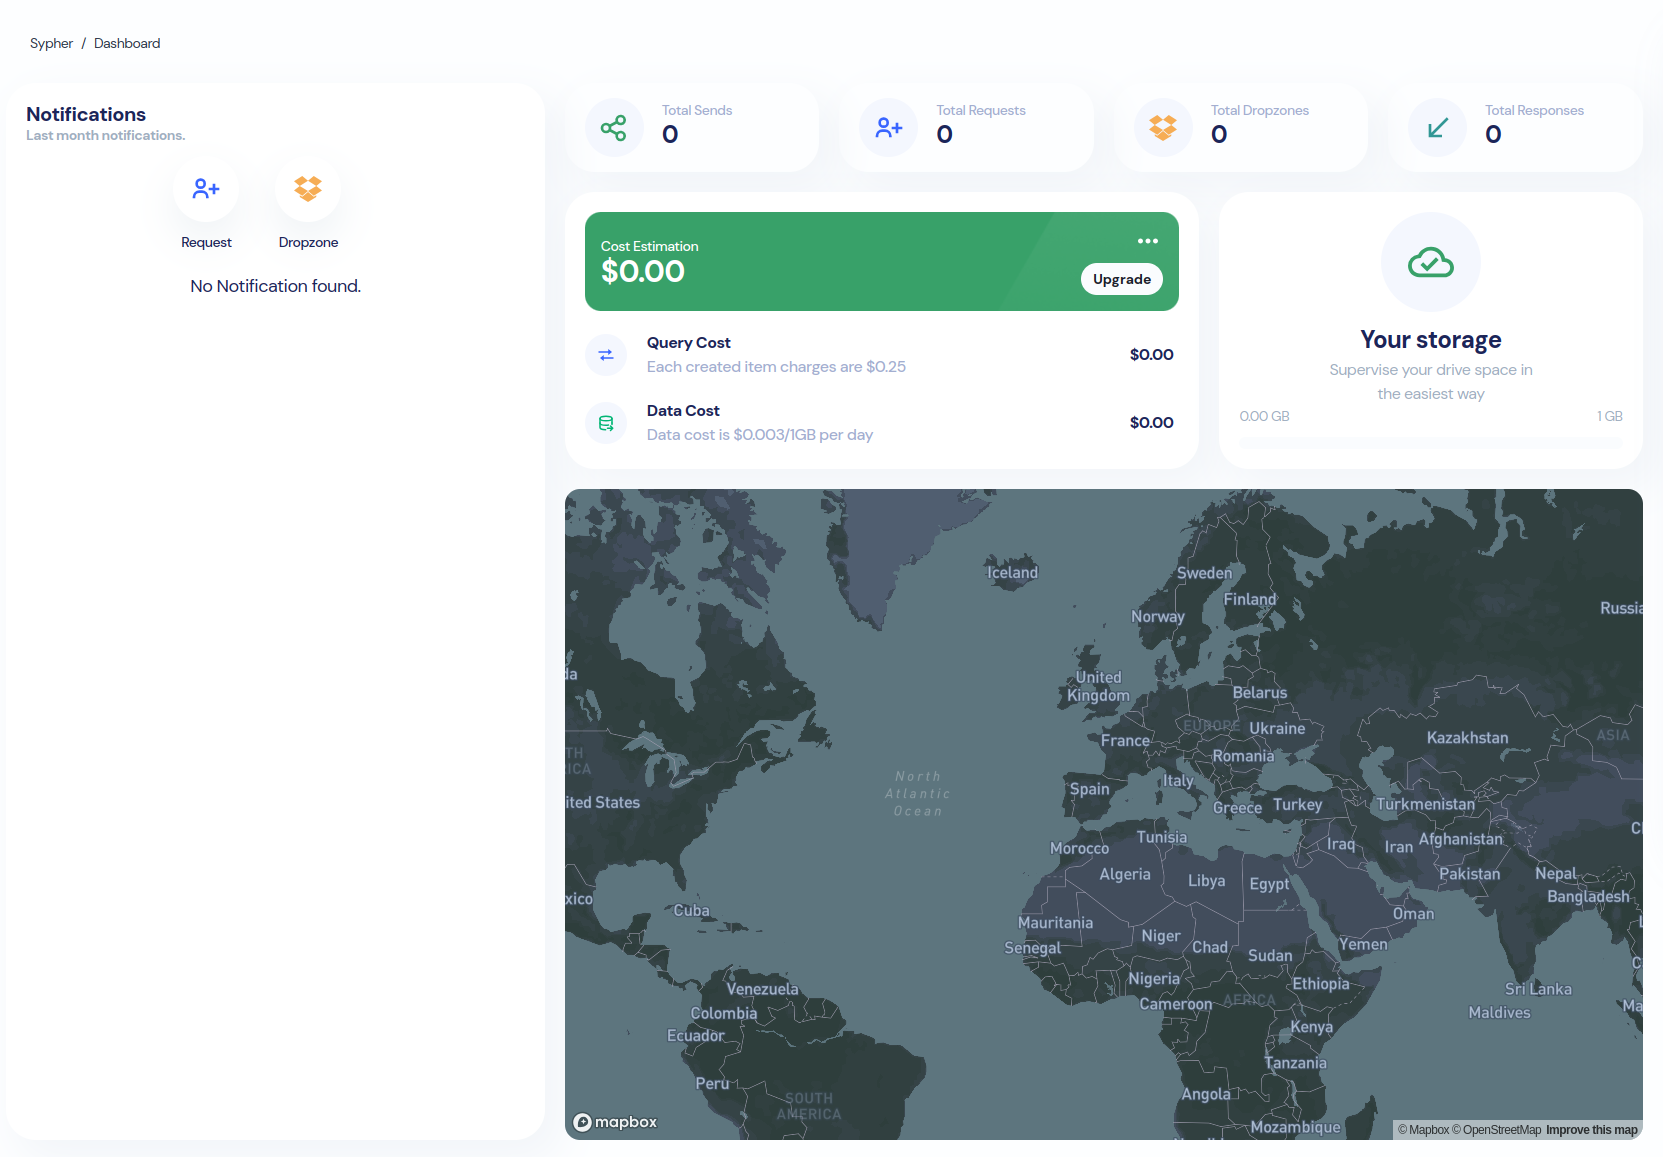Click the storage usage progress bar
The height and width of the screenshot is (1157, 1663).
pos(1430,442)
